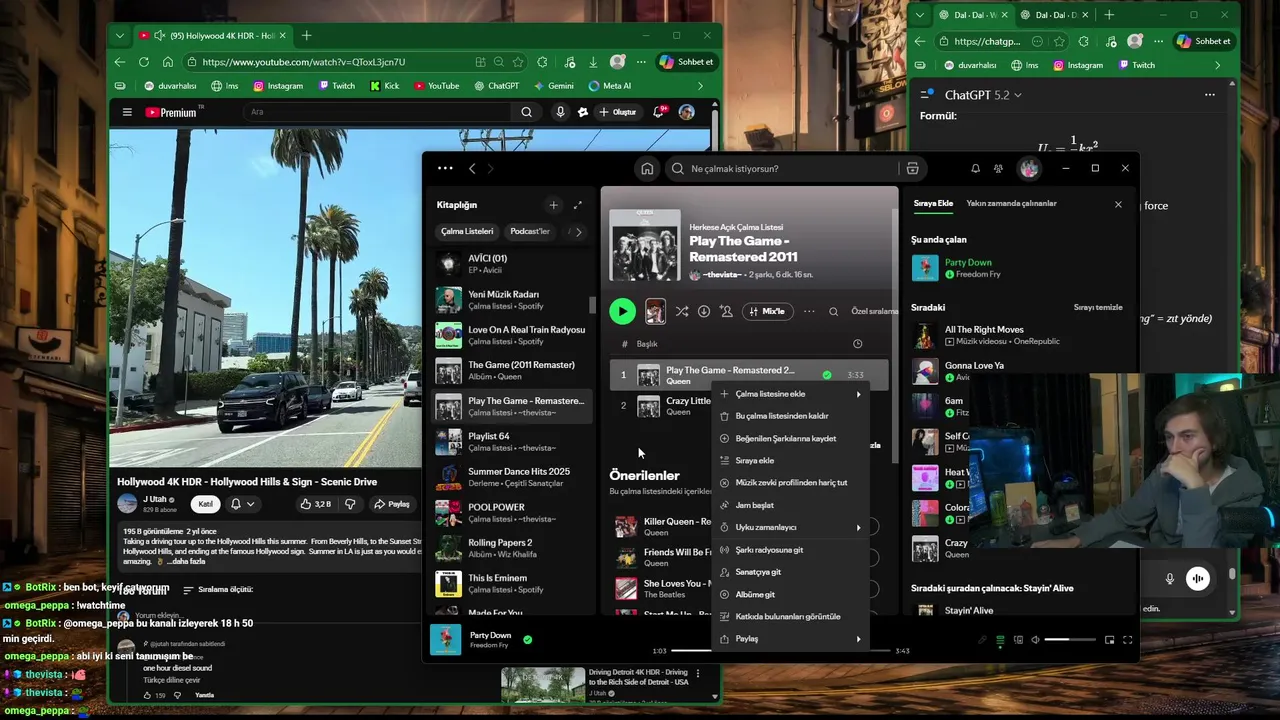Open Spotify friend activity icon
Screen dimensions: 1280x720
click(x=997, y=169)
